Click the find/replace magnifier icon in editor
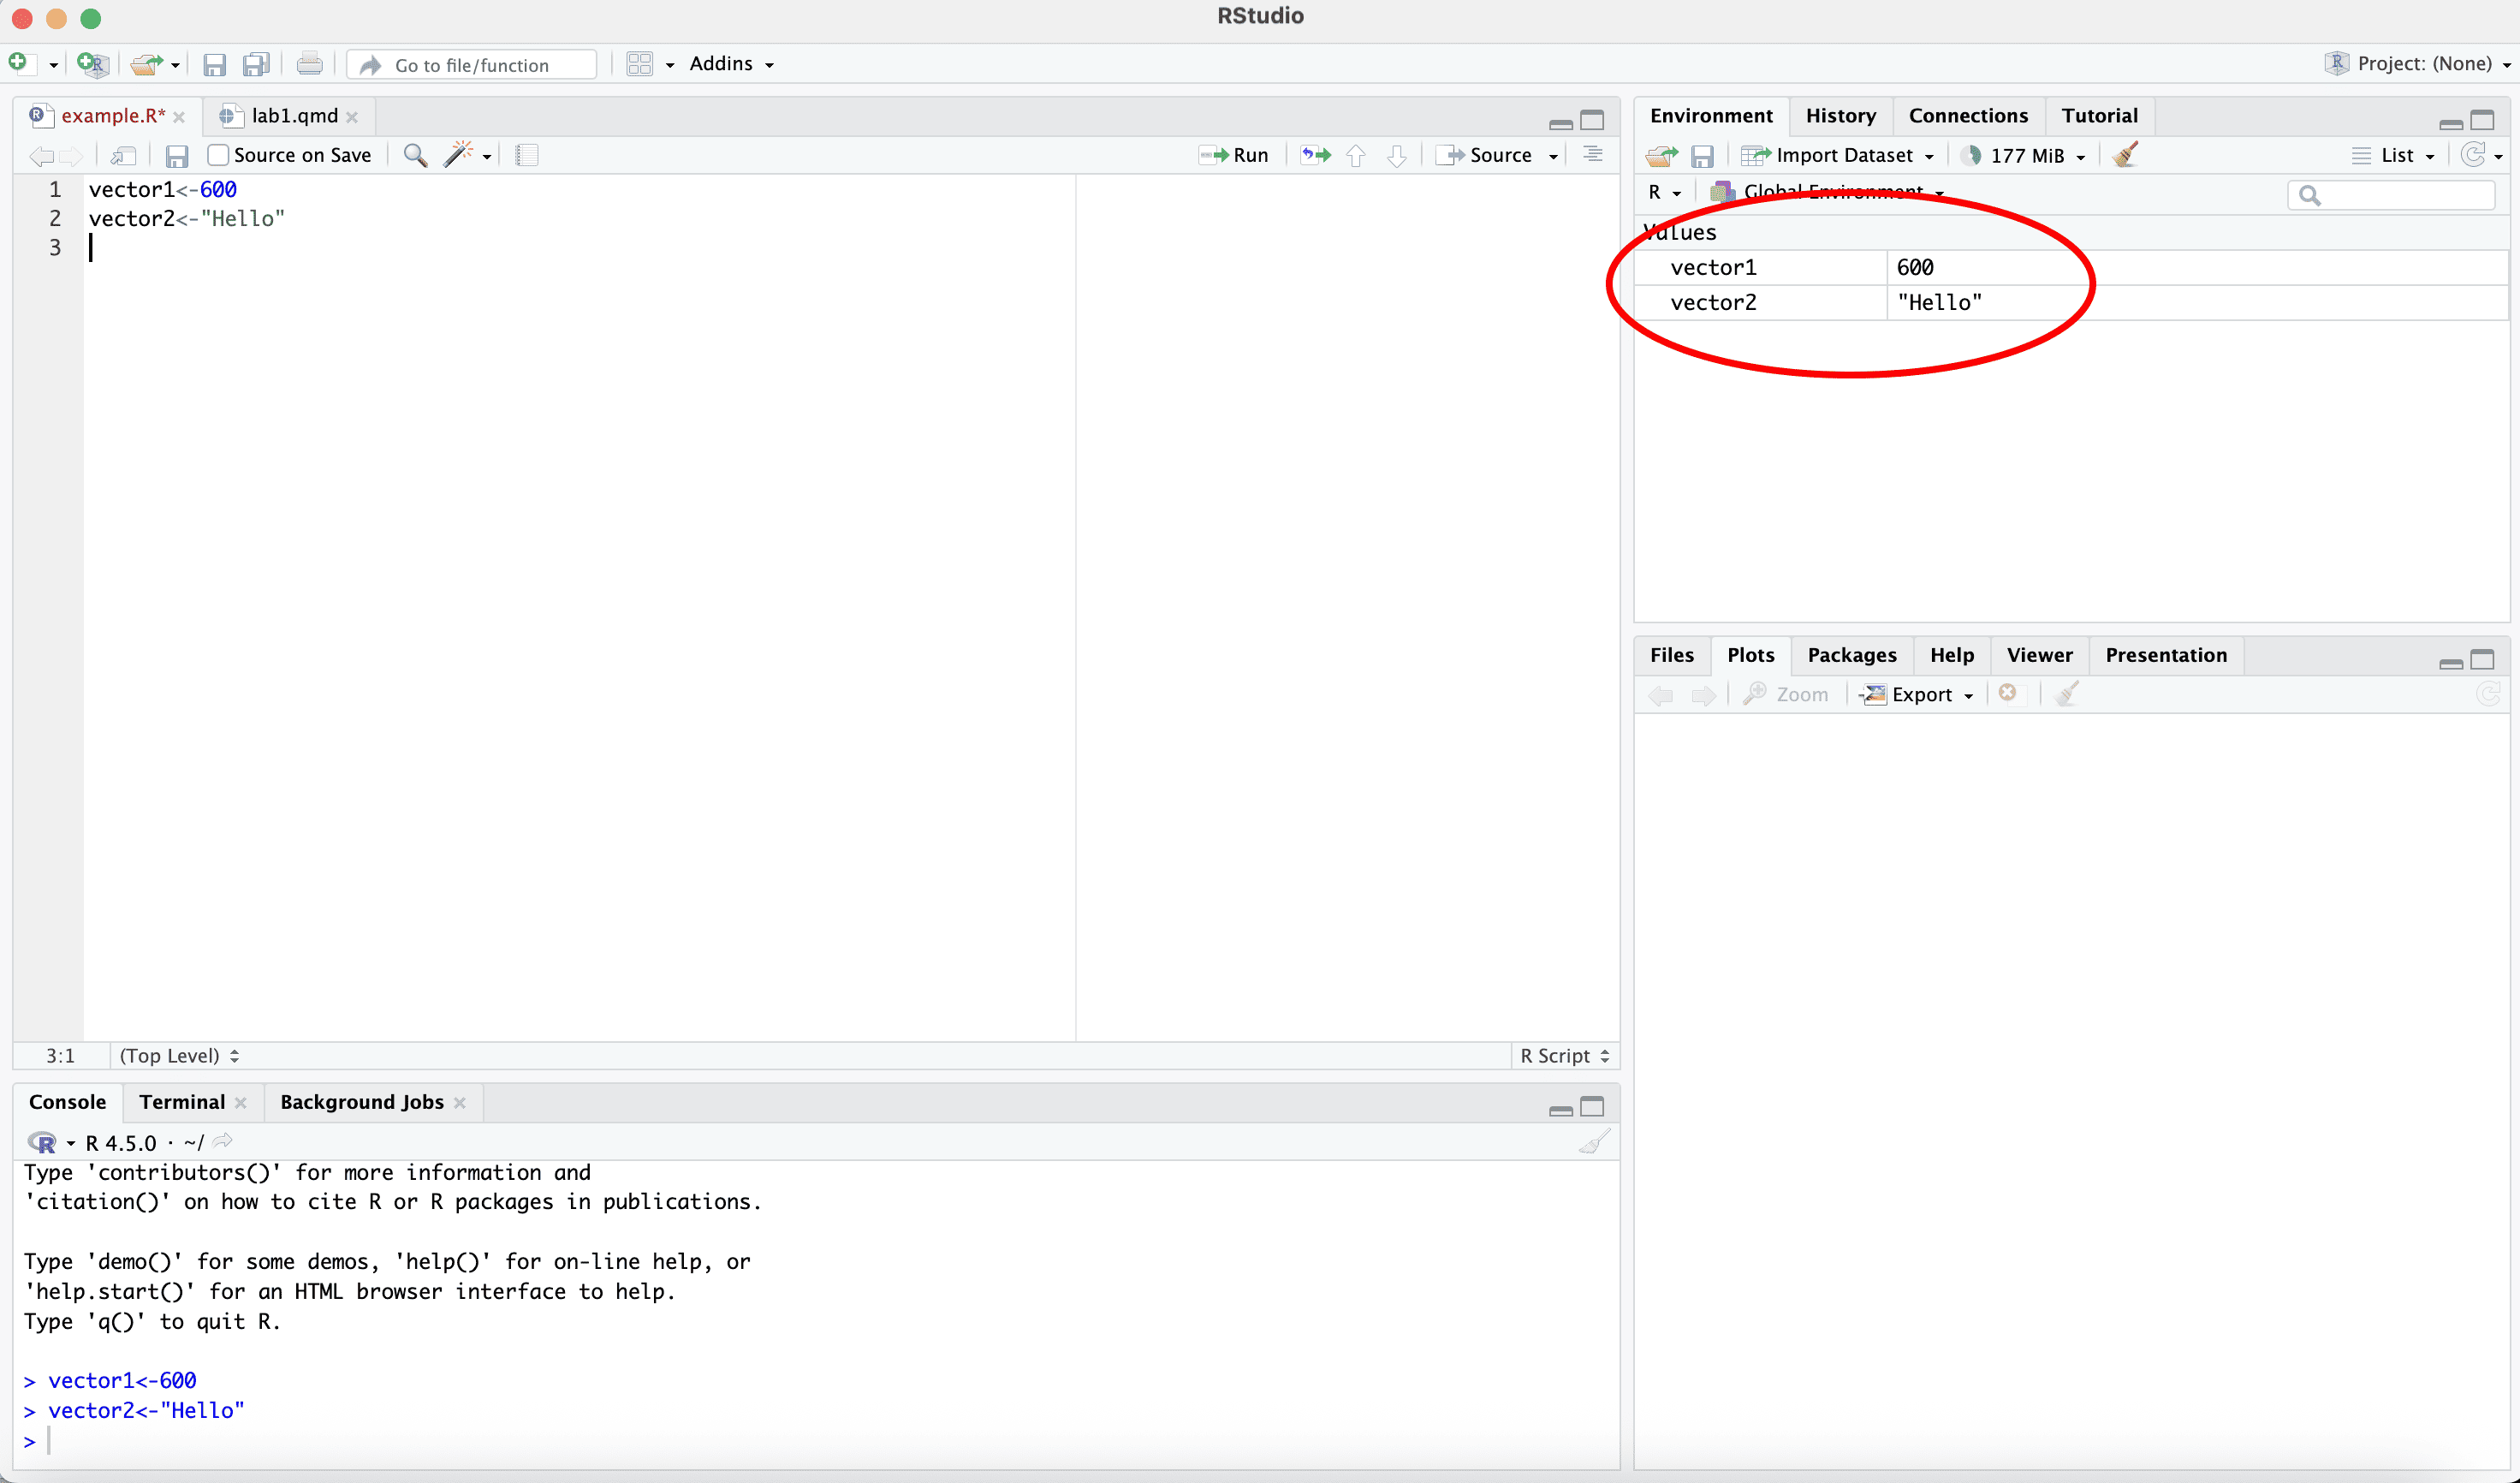Image resolution: width=2520 pixels, height=1483 pixels. point(415,155)
